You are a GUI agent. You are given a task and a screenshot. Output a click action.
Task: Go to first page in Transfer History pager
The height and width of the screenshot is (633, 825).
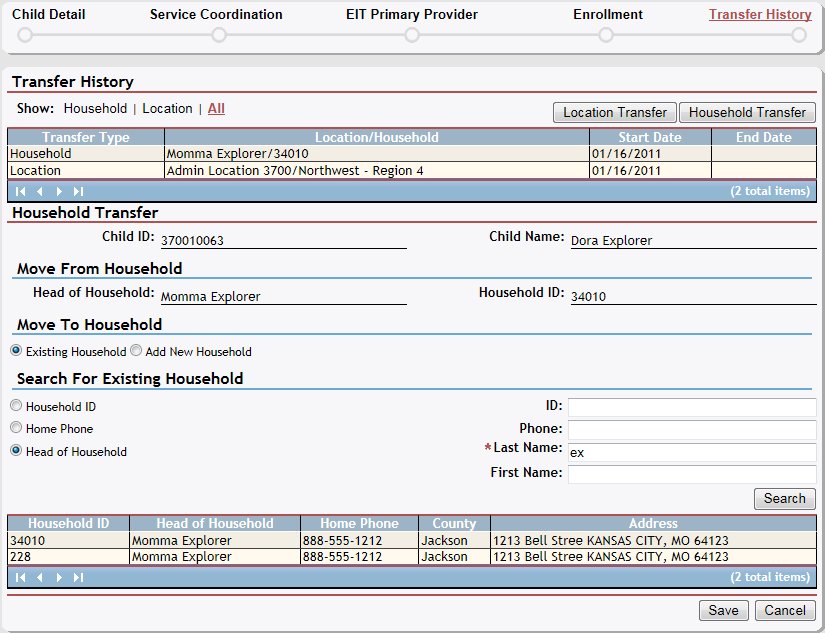pos(21,191)
